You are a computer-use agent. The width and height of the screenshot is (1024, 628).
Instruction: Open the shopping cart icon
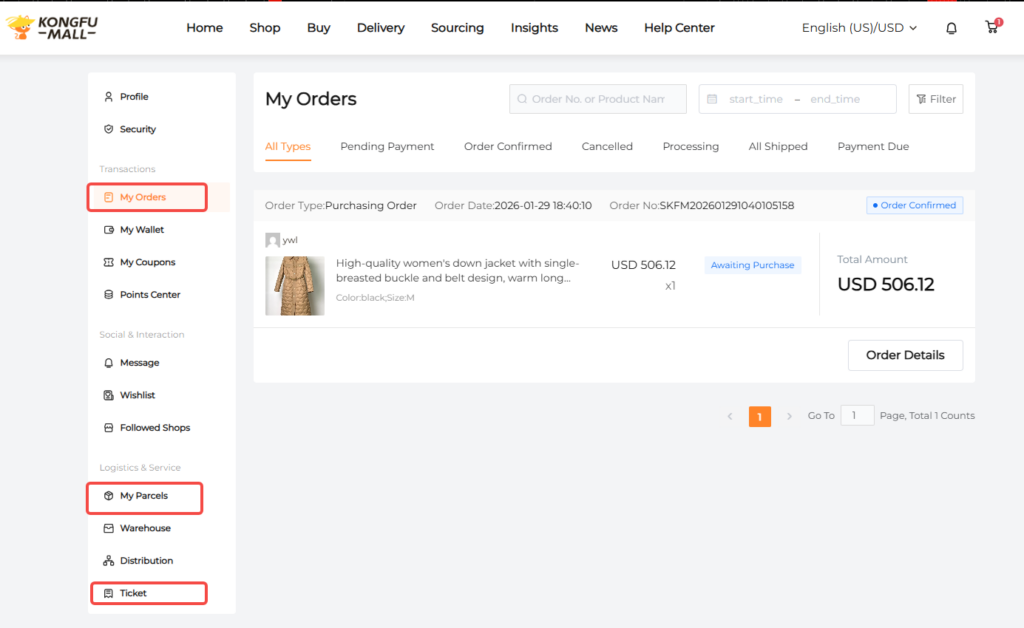pos(991,28)
